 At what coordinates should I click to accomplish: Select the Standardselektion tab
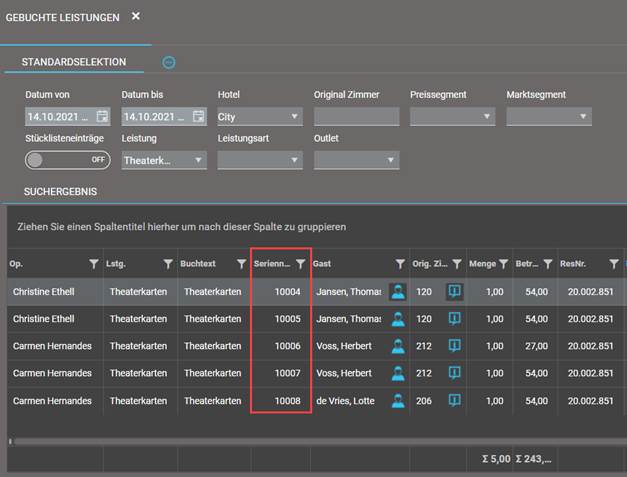tap(74, 62)
